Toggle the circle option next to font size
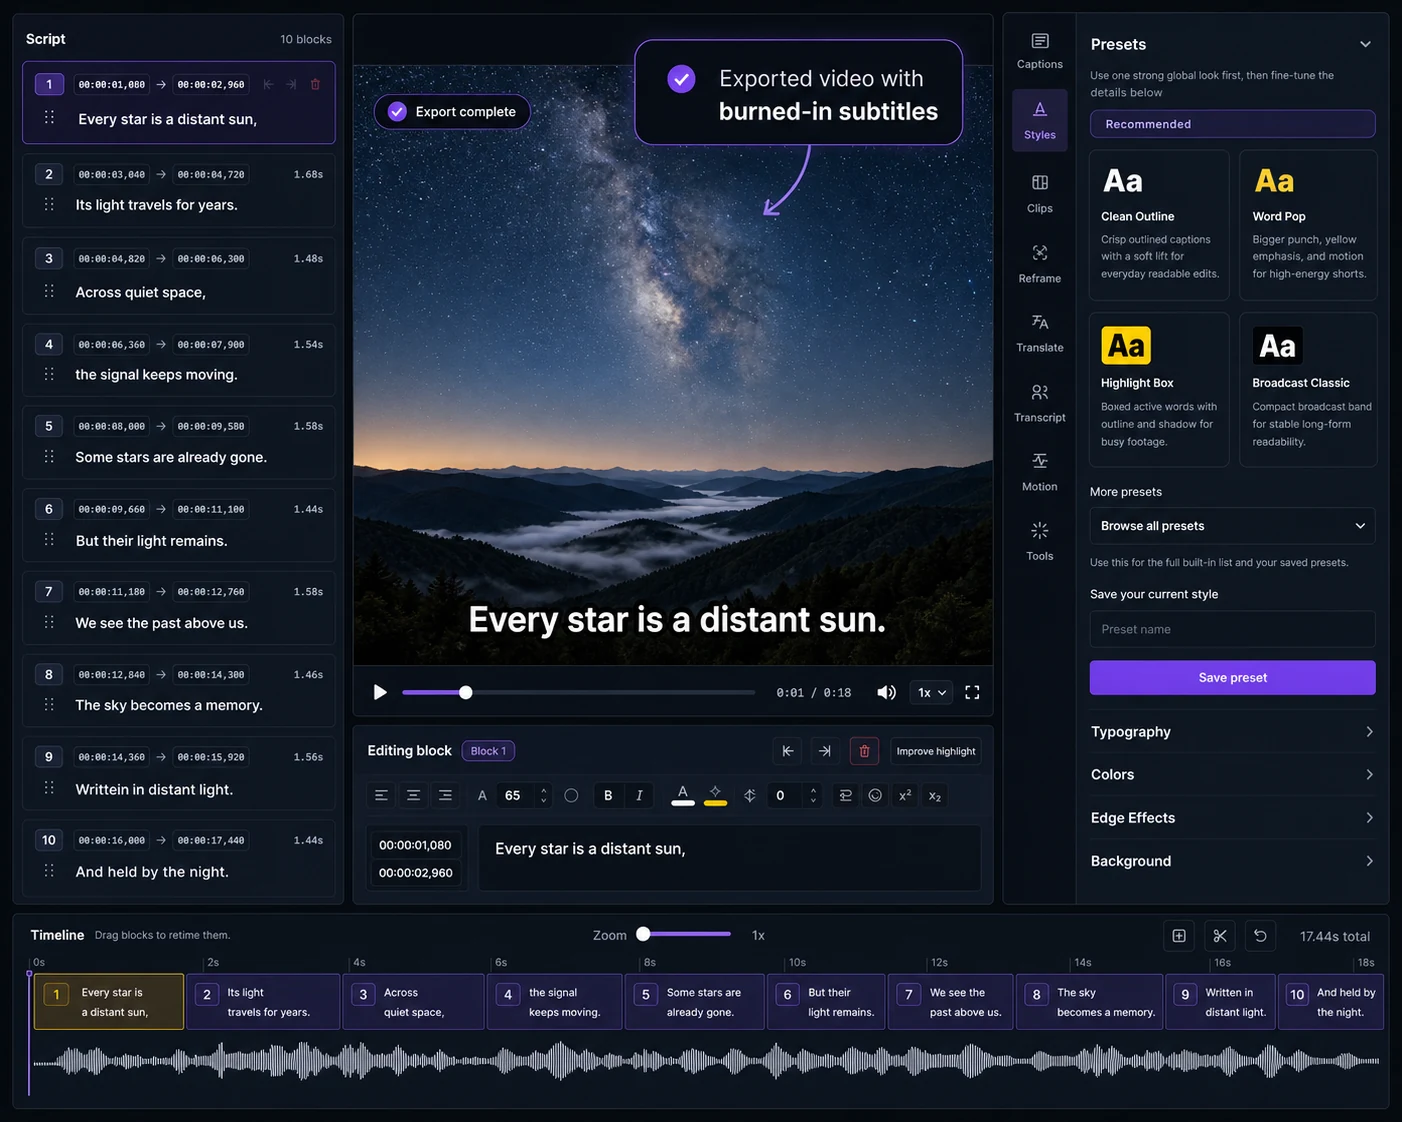Image resolution: width=1402 pixels, height=1122 pixels. 571,795
